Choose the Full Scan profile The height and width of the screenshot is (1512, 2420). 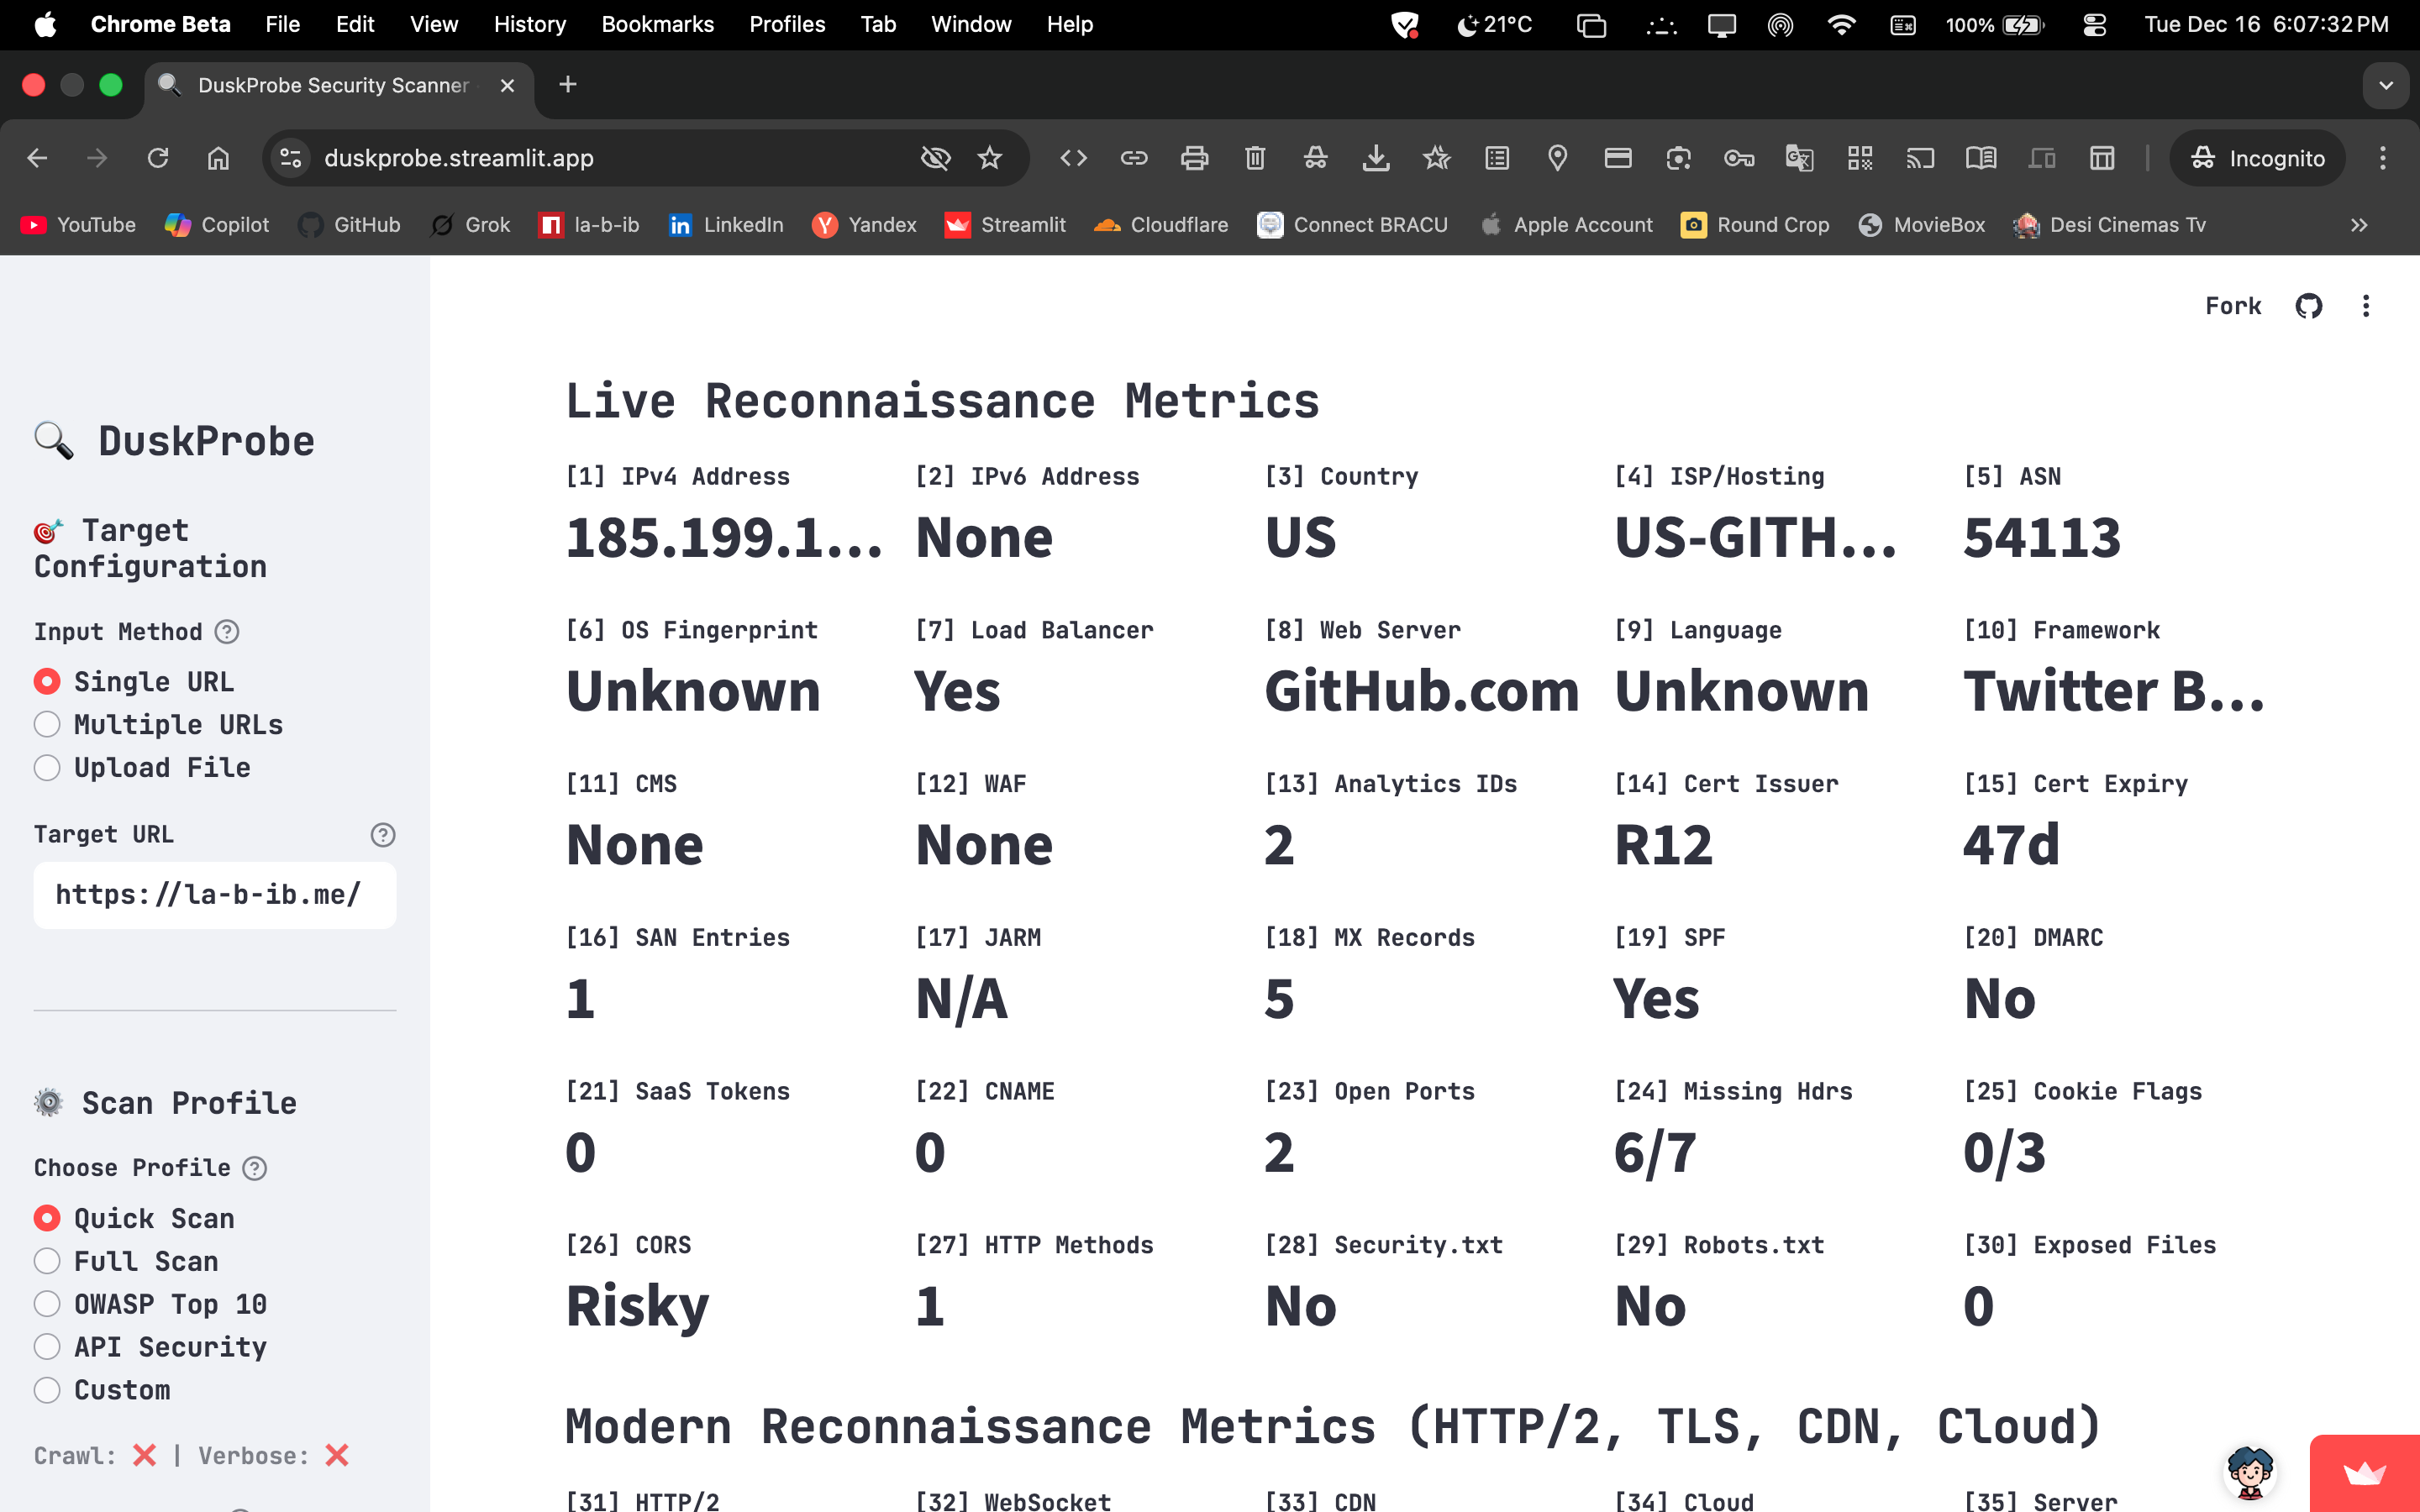click(47, 1261)
